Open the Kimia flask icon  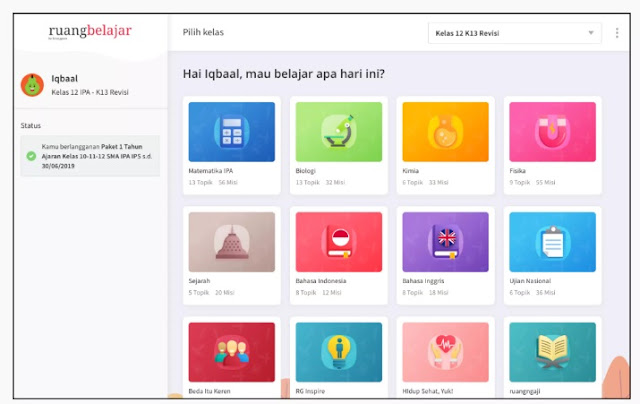pyautogui.click(x=445, y=132)
